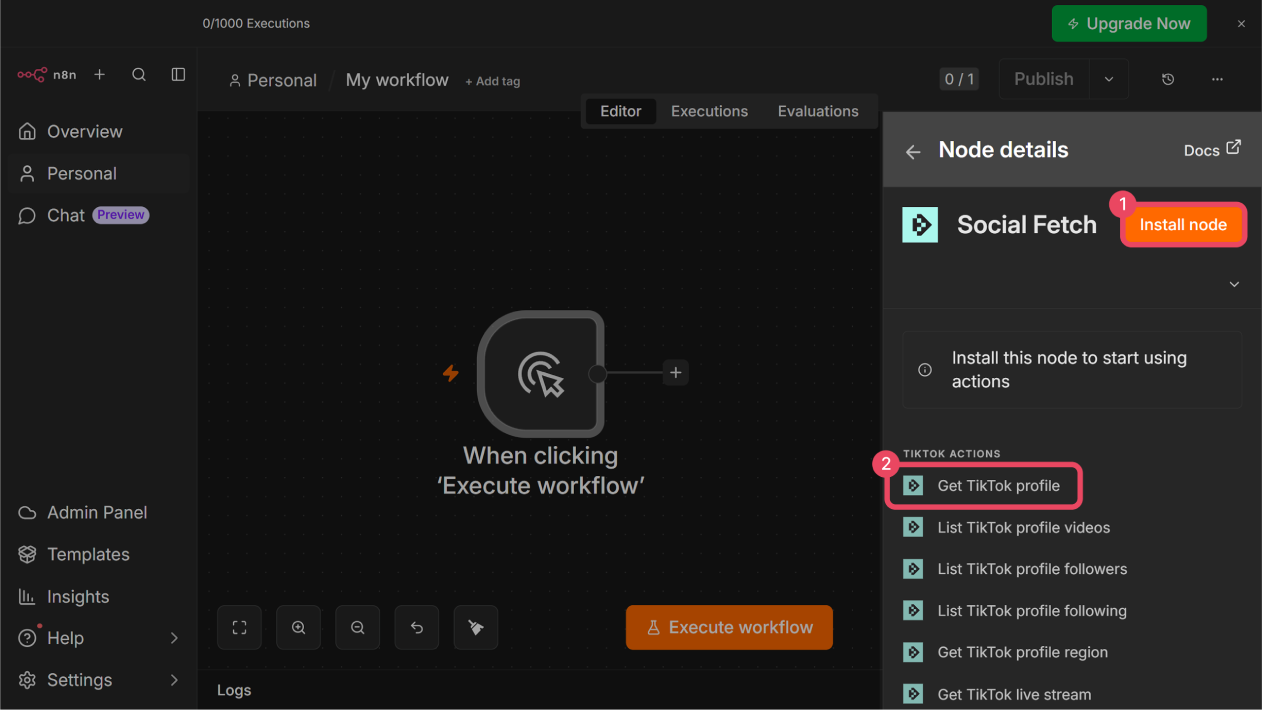The image size is (1262, 710).
Task: Go back with the Node details arrow
Action: (913, 152)
